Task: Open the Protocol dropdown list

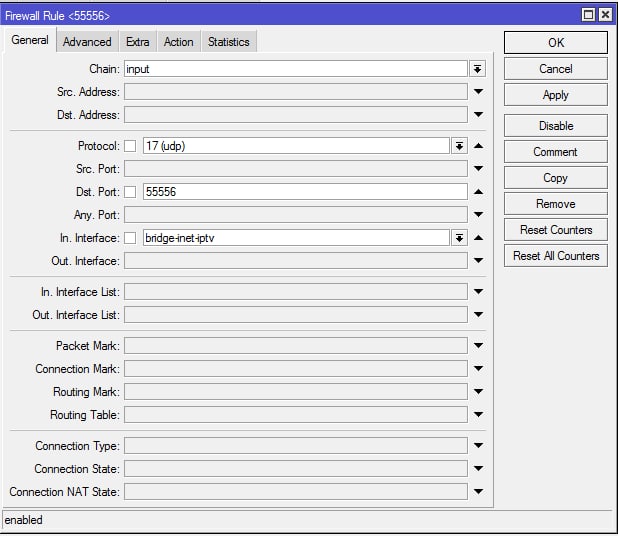Action: click(x=459, y=146)
